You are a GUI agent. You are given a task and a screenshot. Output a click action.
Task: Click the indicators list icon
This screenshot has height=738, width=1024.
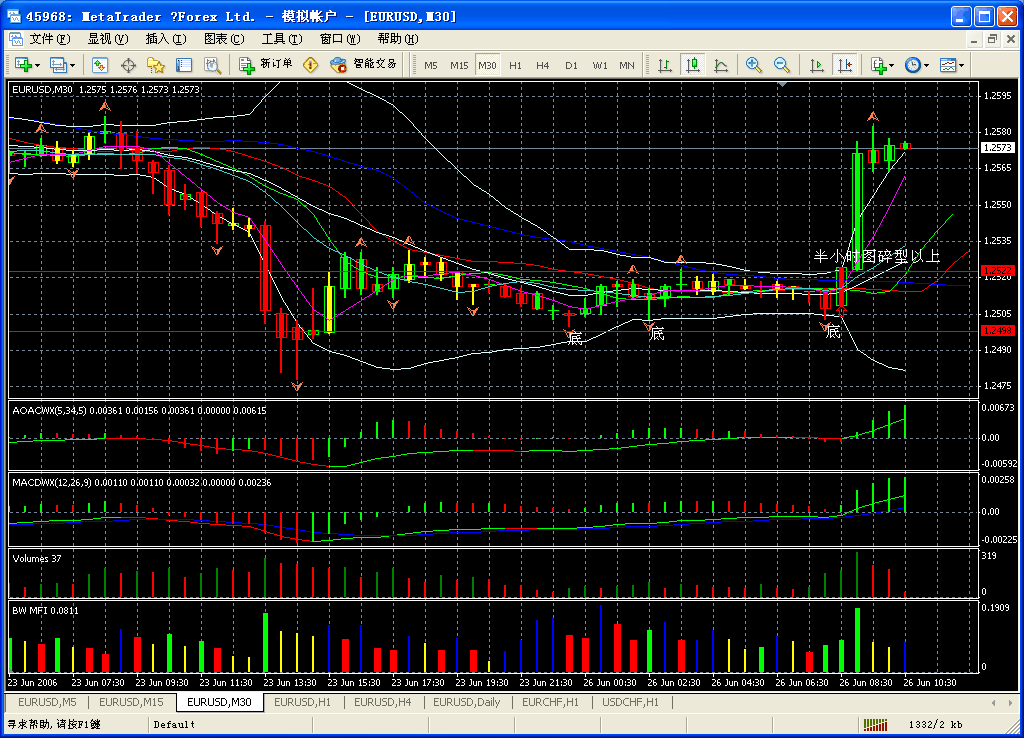[878, 65]
